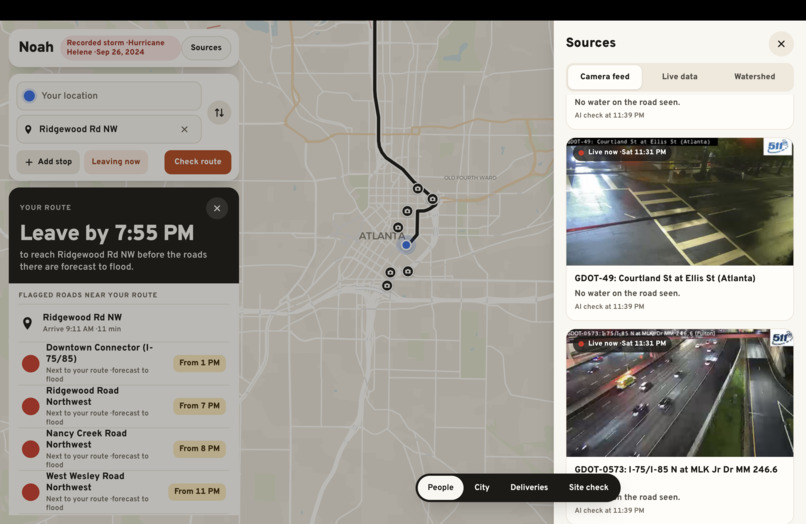This screenshot has height=524, width=806.
Task: Select the Ridgewood Road Northwest flagged road
Action: [x=123, y=406]
